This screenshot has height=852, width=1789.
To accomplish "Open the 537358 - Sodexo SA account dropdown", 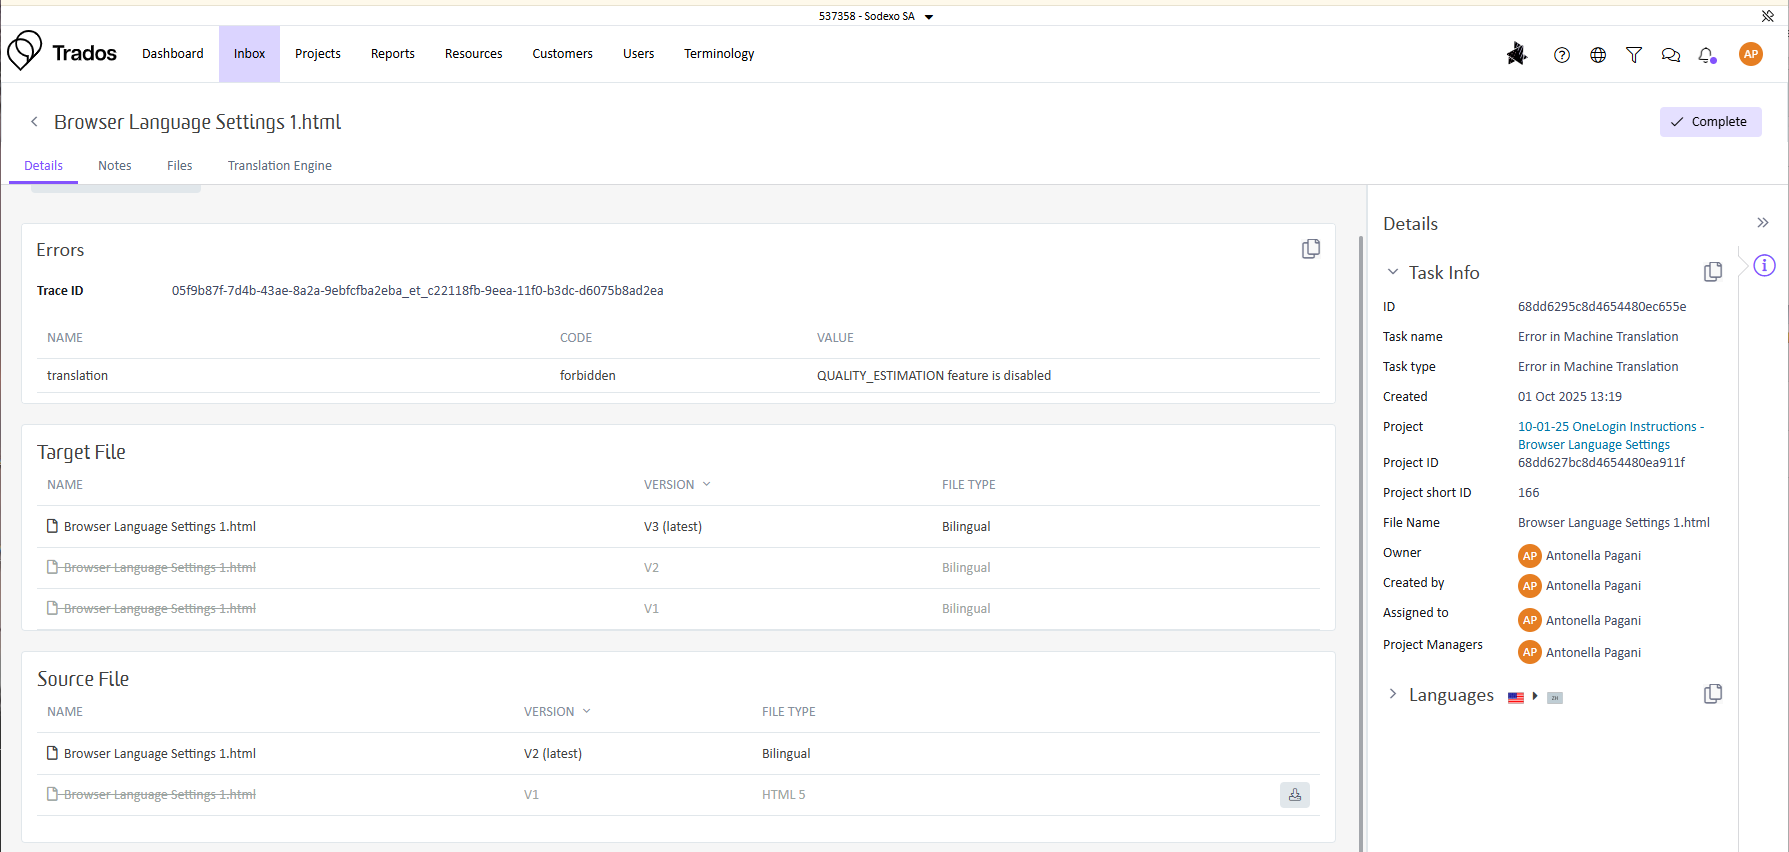I will [x=875, y=16].
